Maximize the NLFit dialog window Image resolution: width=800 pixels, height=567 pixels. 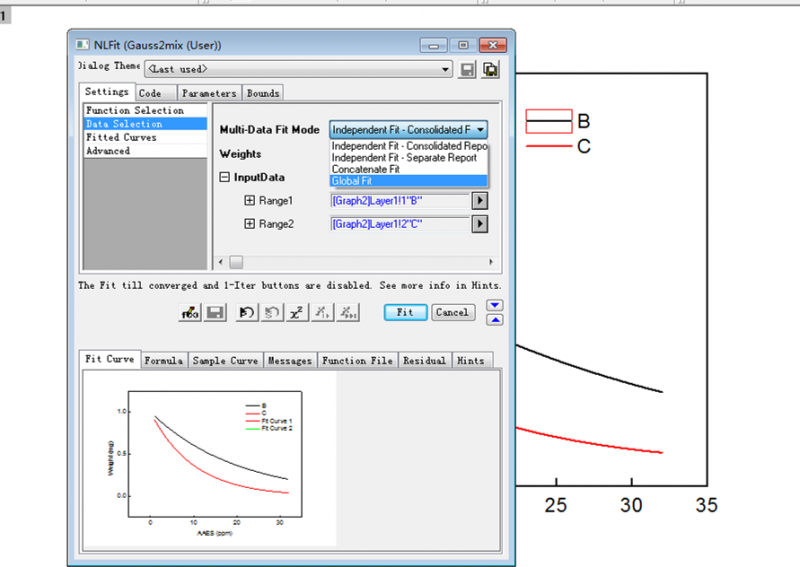pyautogui.click(x=463, y=45)
